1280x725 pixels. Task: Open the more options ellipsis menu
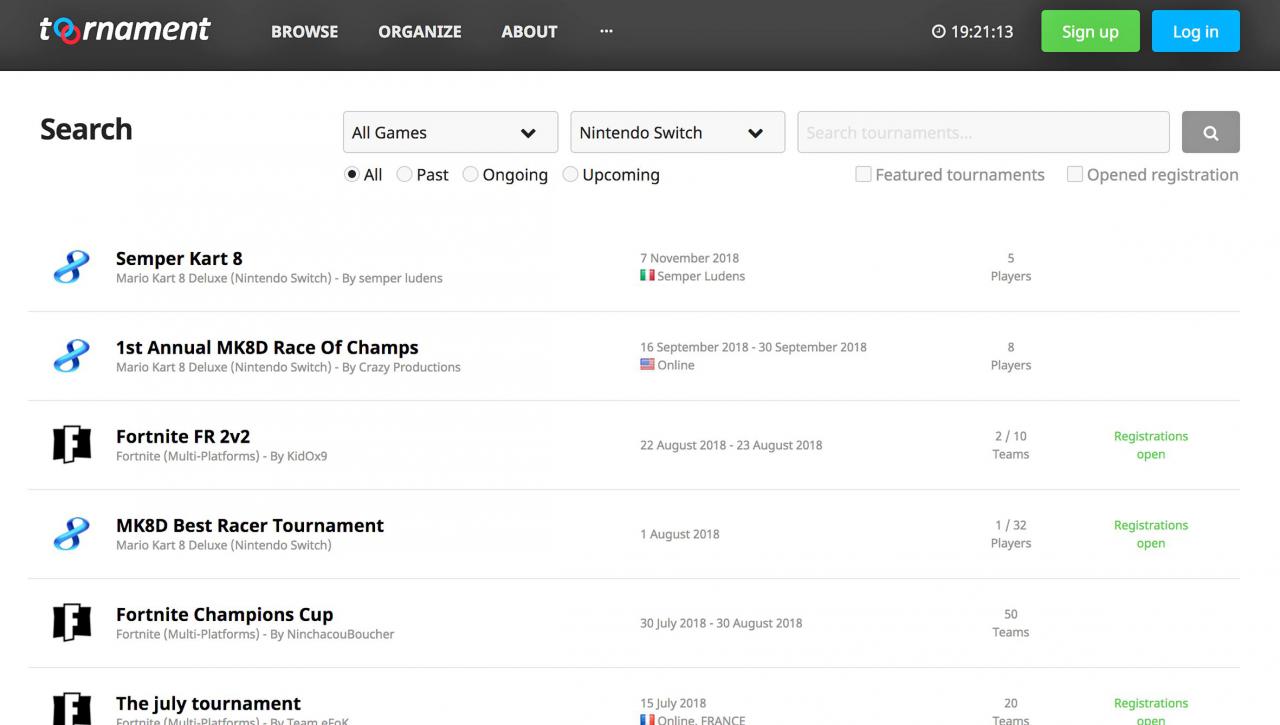[x=606, y=31]
